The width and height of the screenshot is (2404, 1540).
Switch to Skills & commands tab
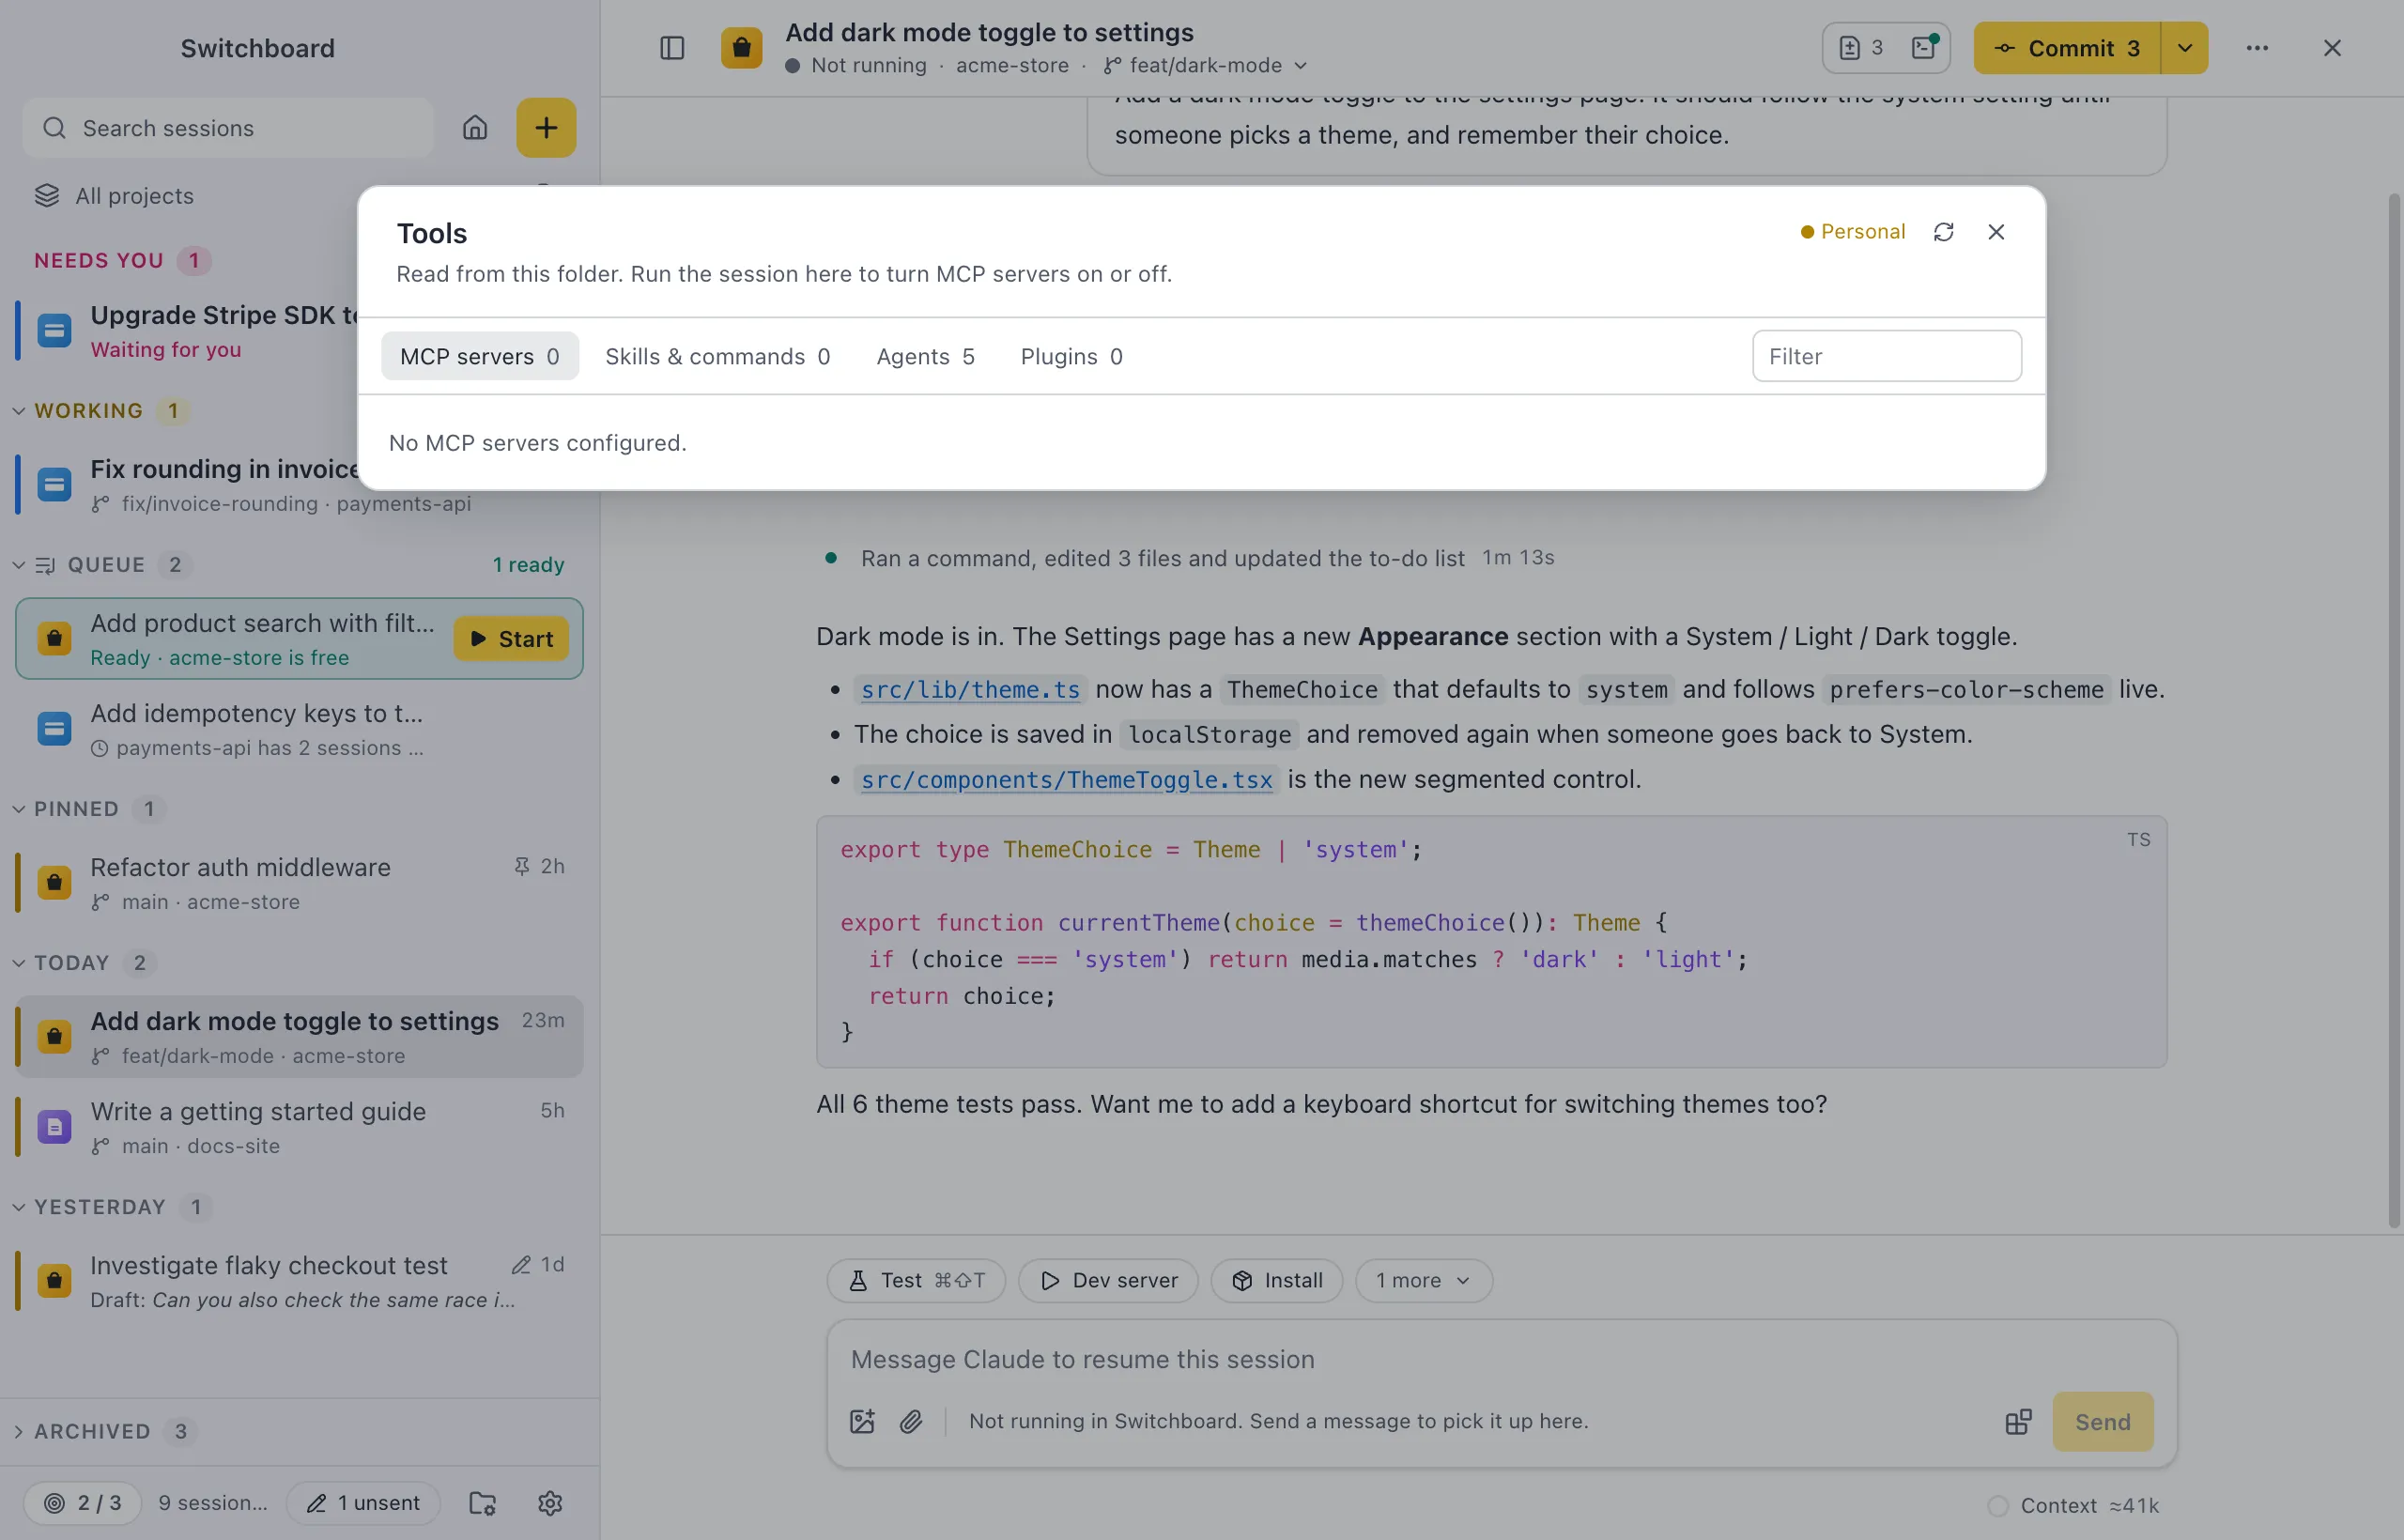point(717,356)
